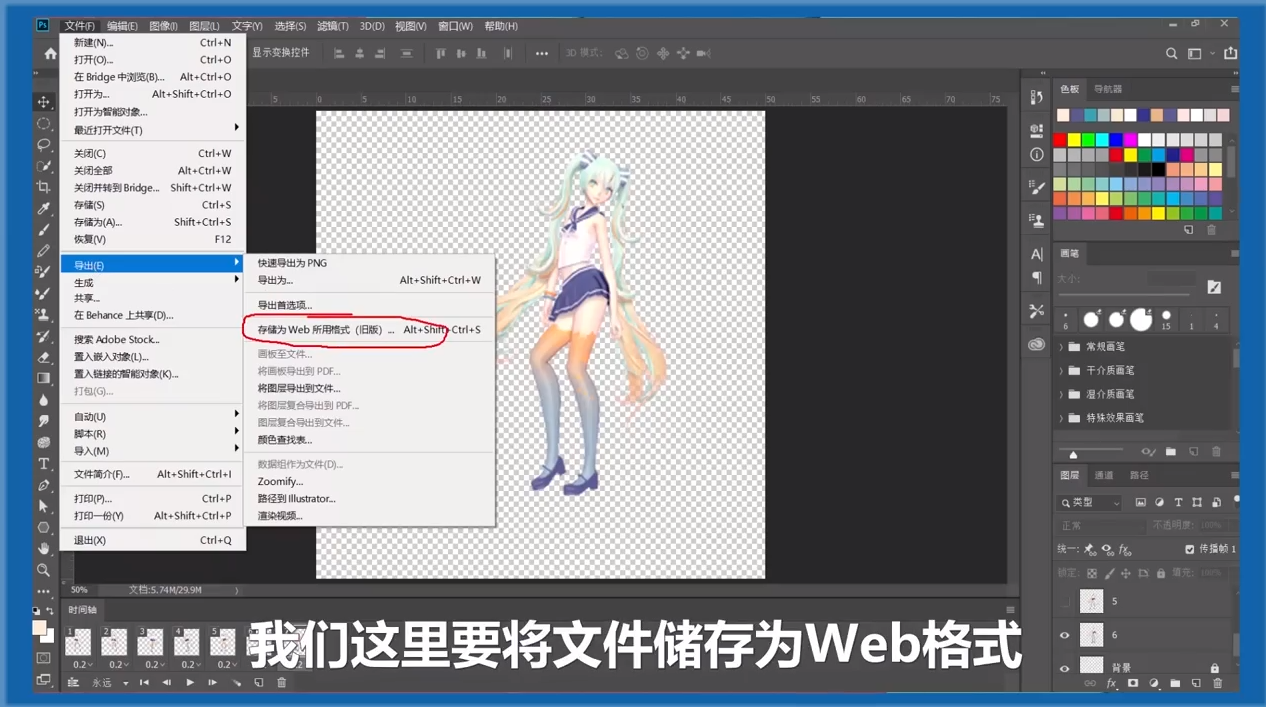Screen dimensions: 1266x707
Task: Click 导出为... menu entry
Action: [x=369, y=280]
